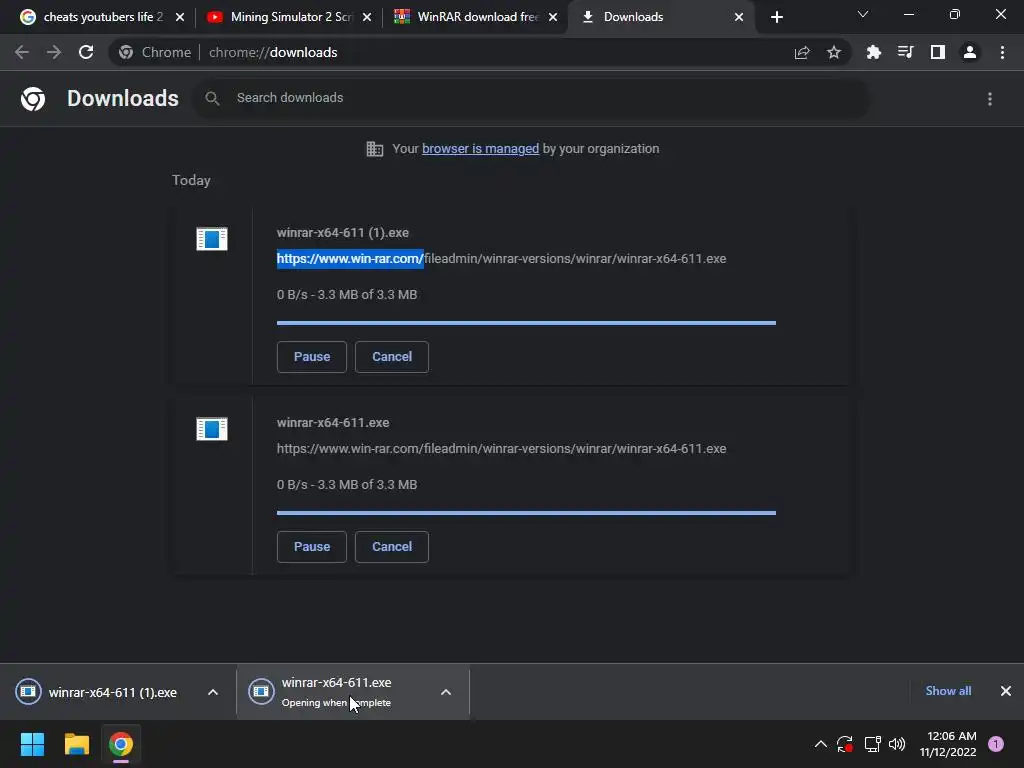Click file name winrar-x64-611 (1).exe in list
The width and height of the screenshot is (1024, 768).
343,232
